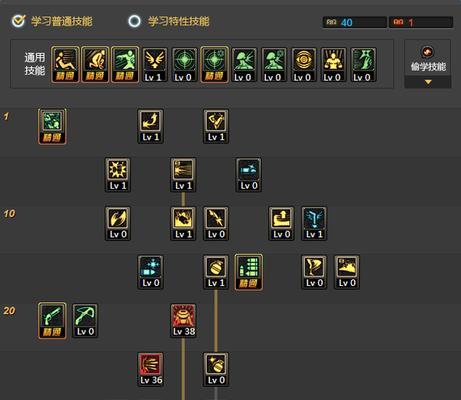Screen dimensions: 461x400
Task: Expand the 偷学技能 dropdown arrow
Action: 428,82
